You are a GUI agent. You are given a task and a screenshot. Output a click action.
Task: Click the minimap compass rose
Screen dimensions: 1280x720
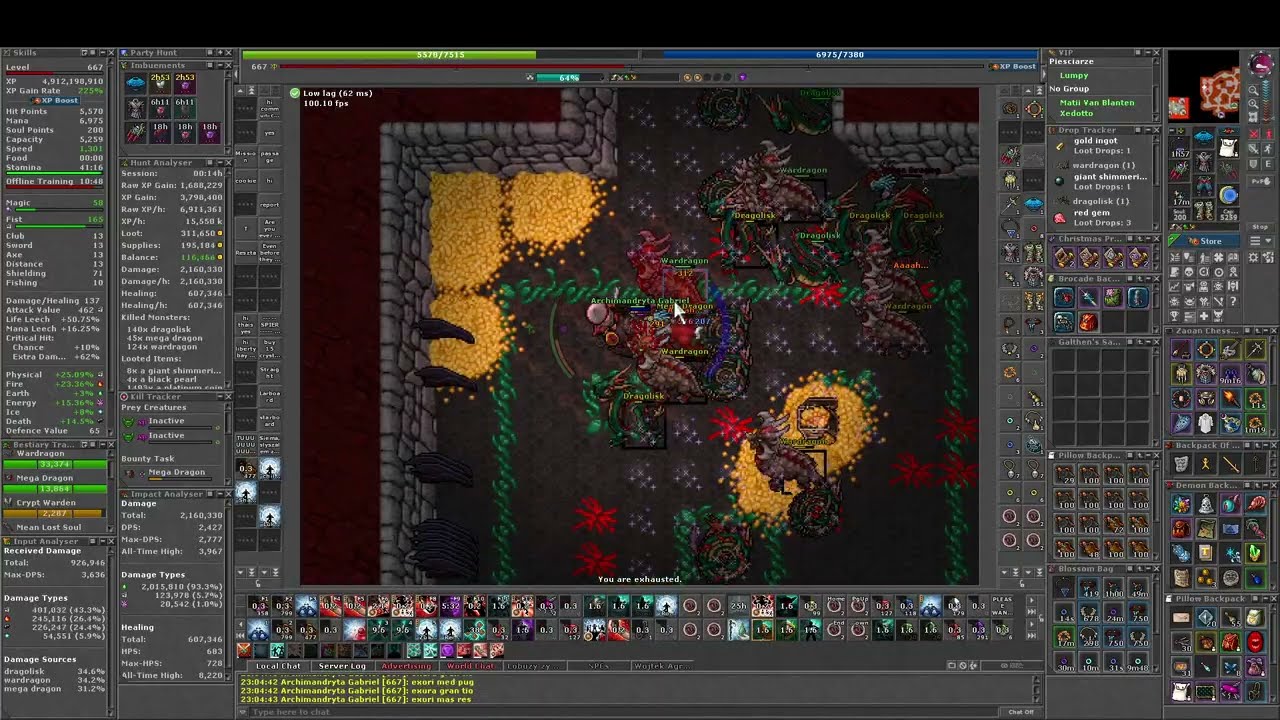coord(1261,64)
